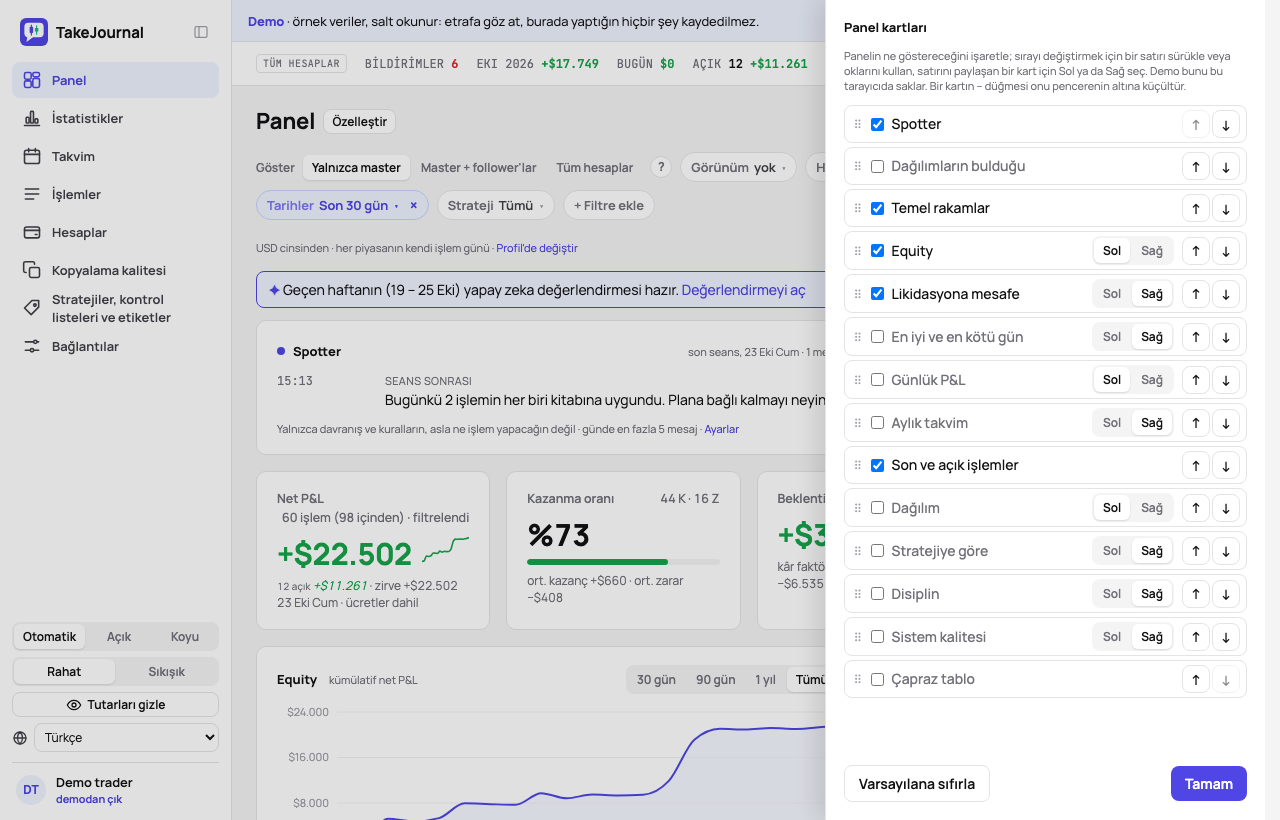Move Çapraz tablo card up
Screen dimensions: 1280x820
pos(1195,680)
